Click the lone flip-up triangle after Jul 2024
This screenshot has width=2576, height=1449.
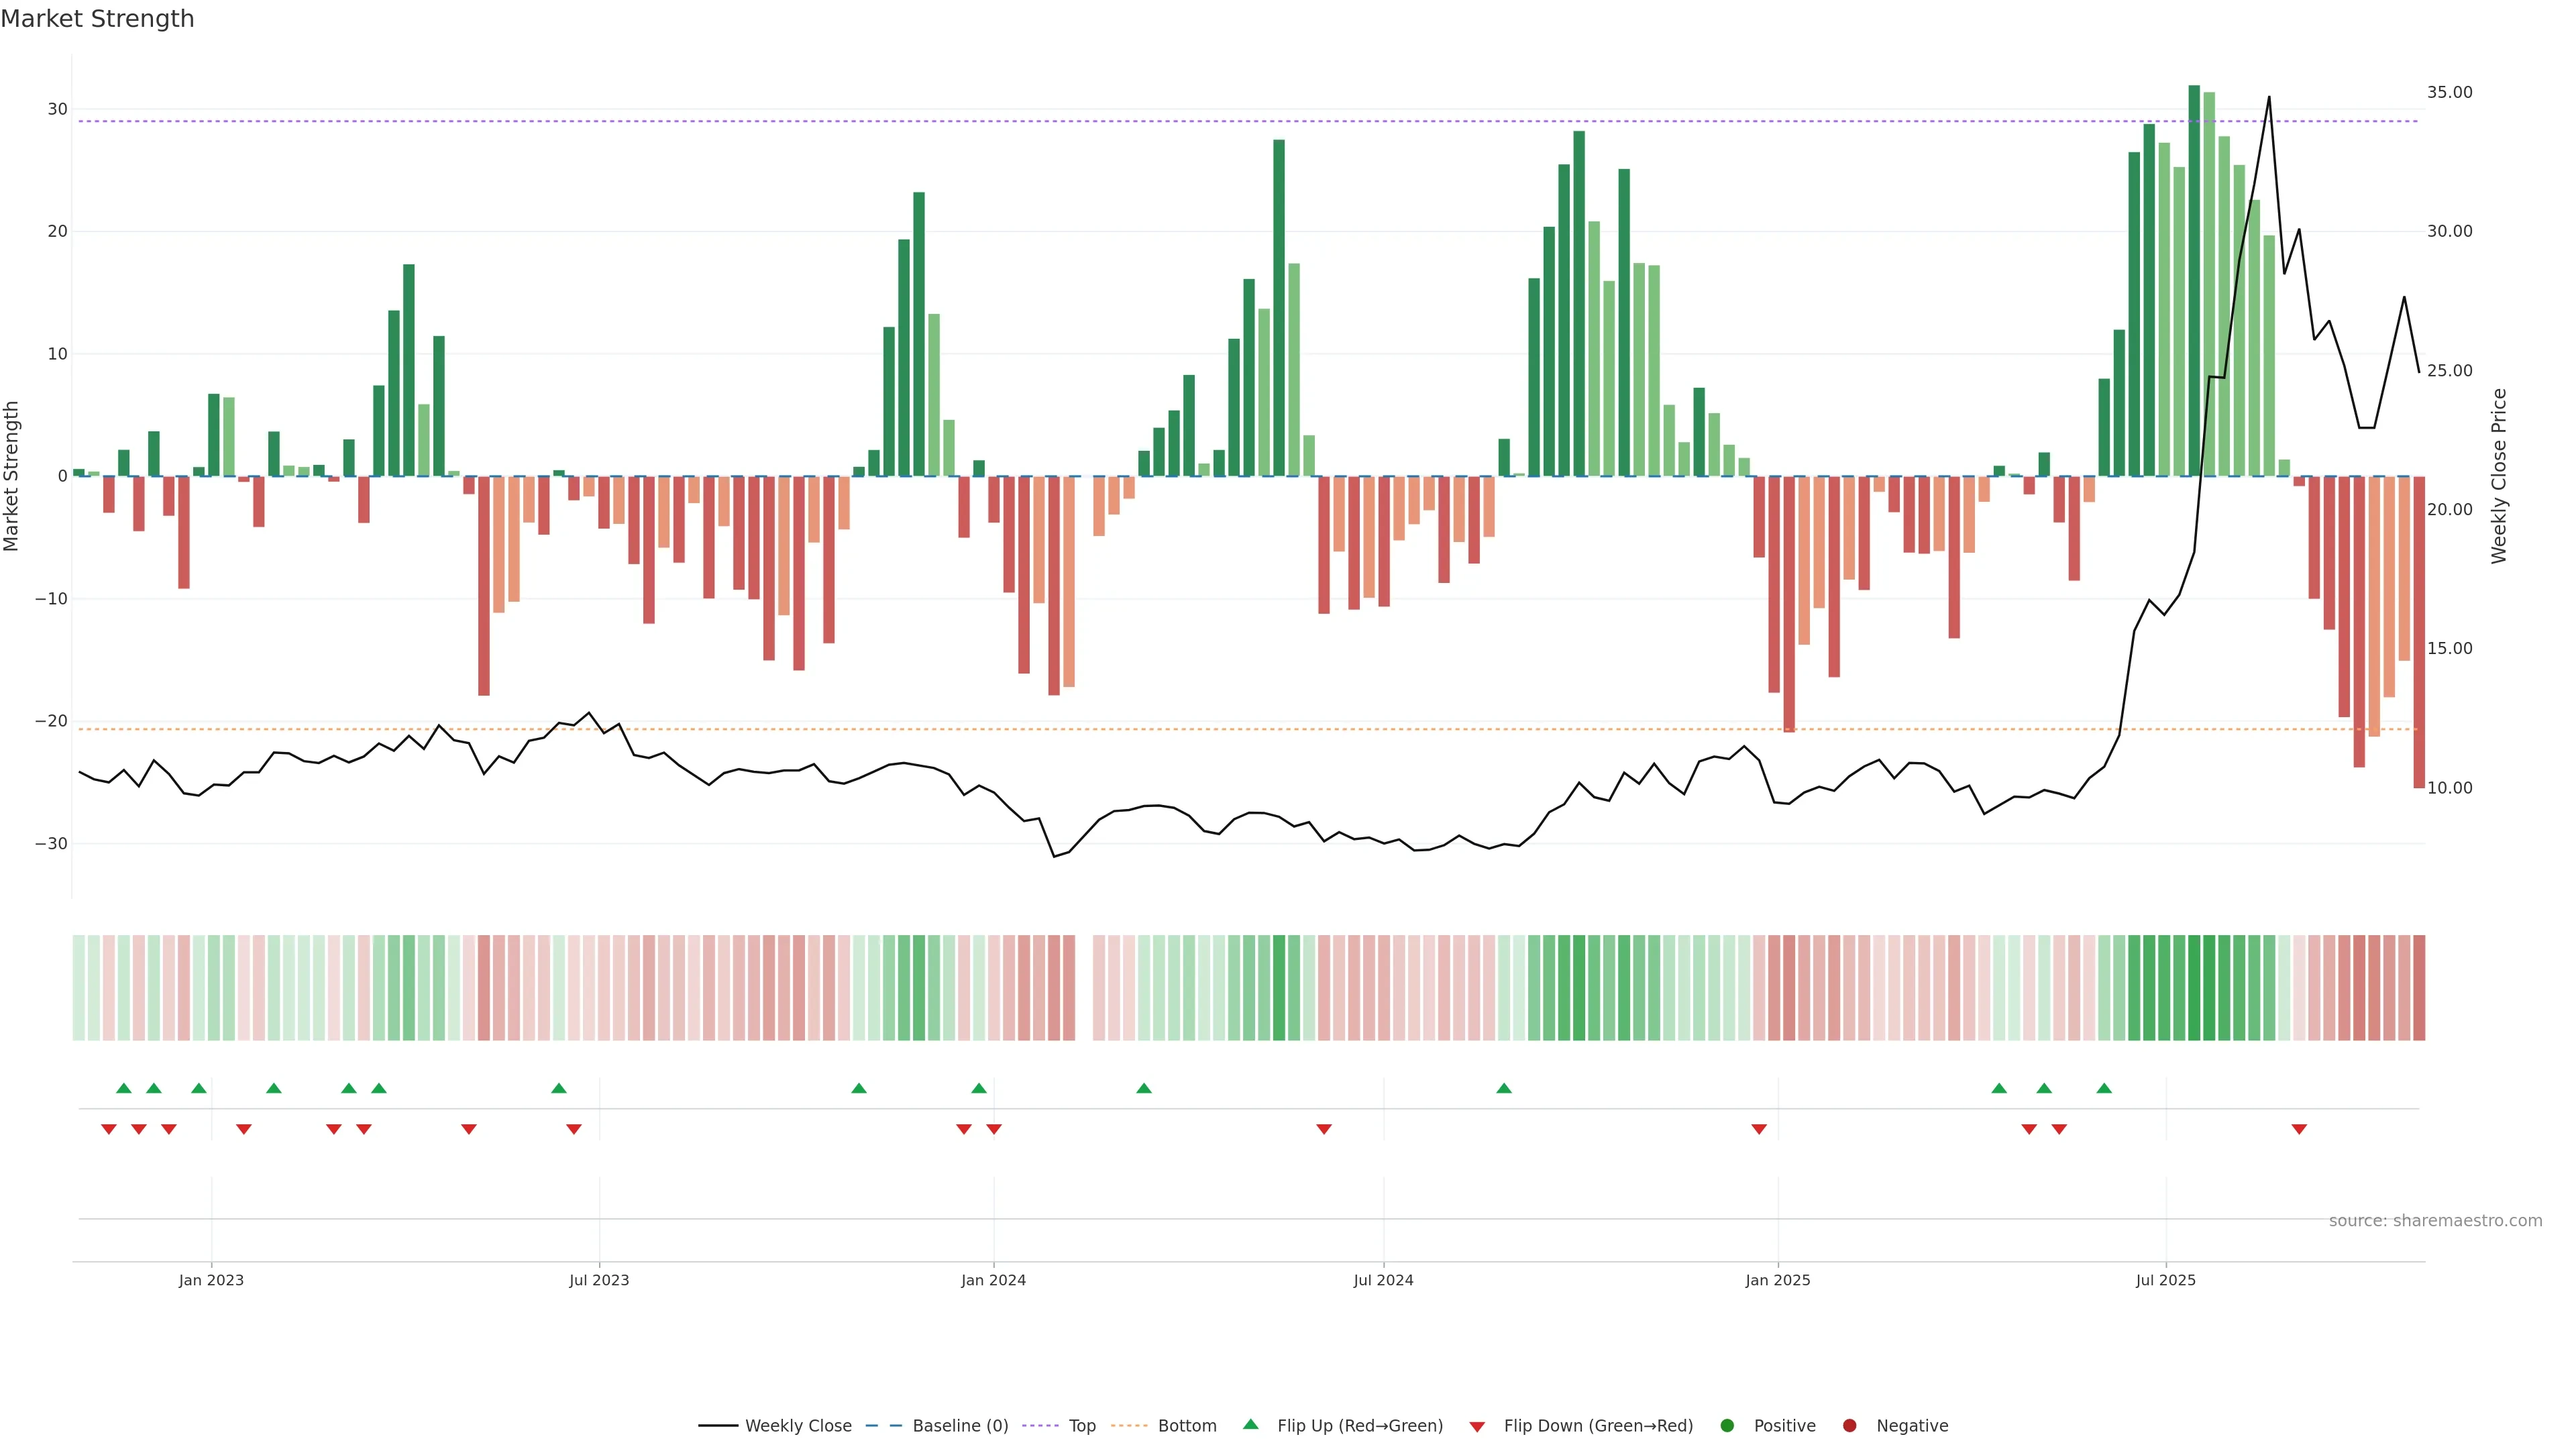pyautogui.click(x=1504, y=1088)
